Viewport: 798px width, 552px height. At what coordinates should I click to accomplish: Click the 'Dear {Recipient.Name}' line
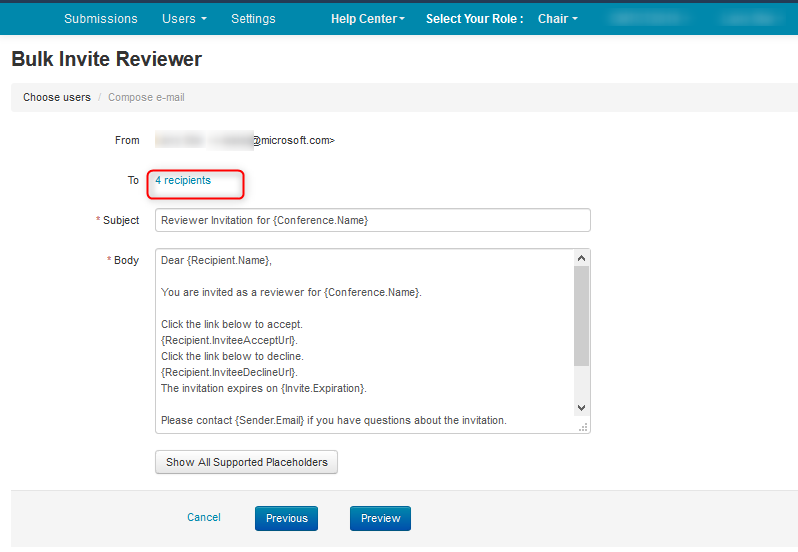click(x=216, y=260)
